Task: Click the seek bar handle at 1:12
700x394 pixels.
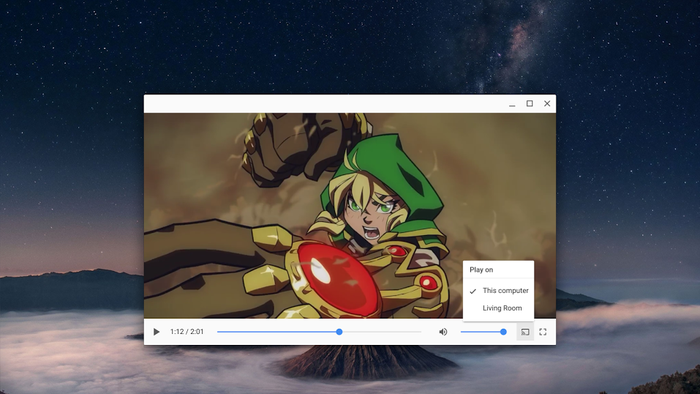Action: (x=339, y=332)
